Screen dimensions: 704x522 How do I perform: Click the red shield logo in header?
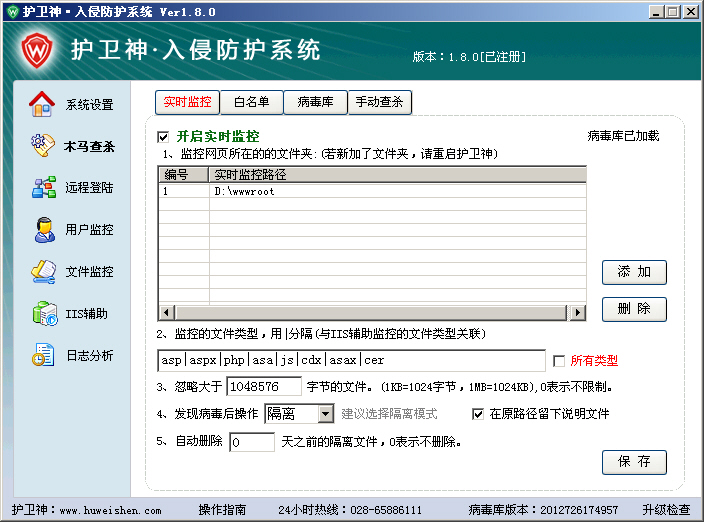coord(37,50)
